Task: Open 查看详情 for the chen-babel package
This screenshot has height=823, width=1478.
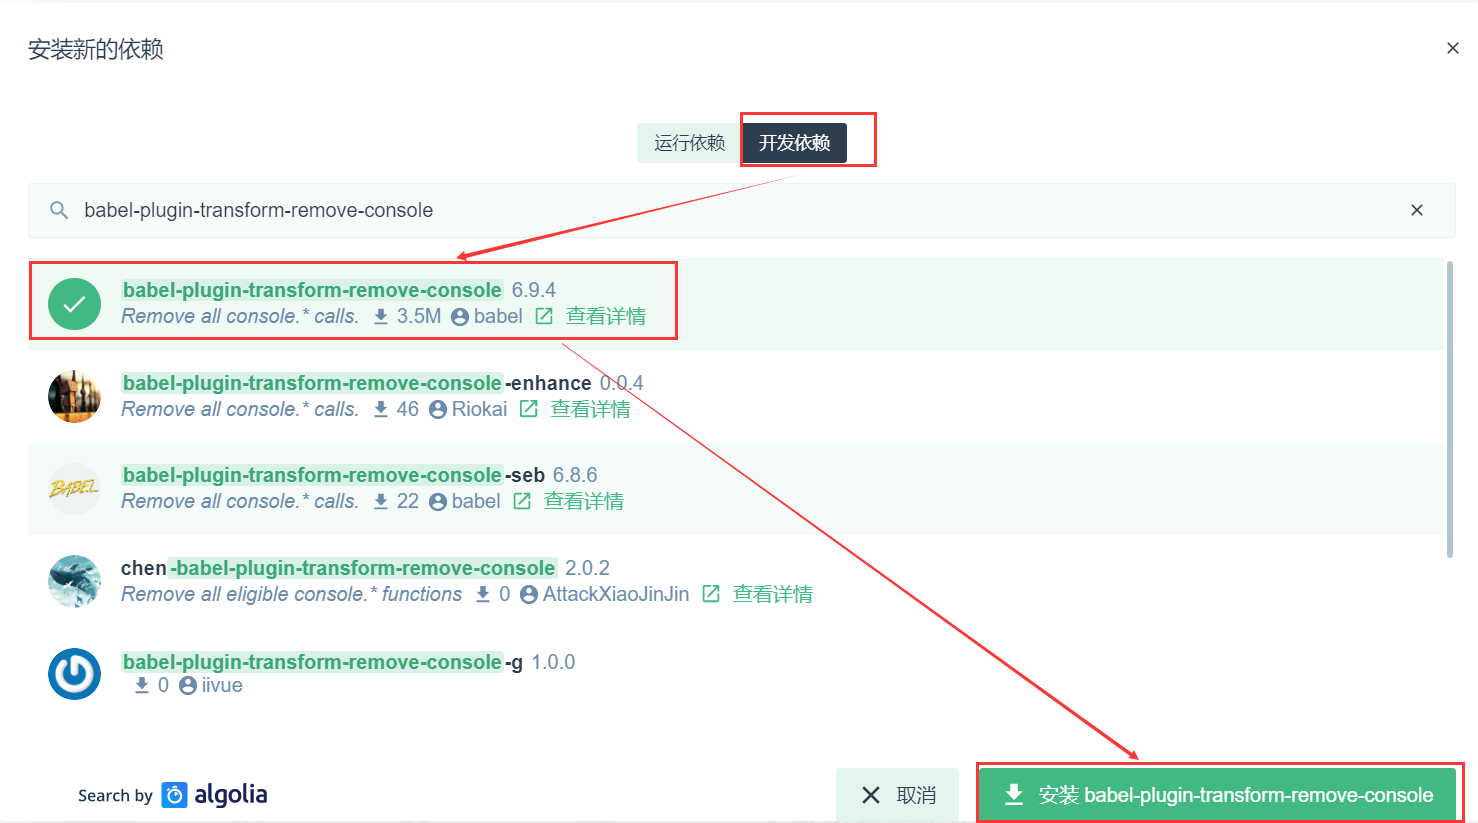Action: (772, 594)
